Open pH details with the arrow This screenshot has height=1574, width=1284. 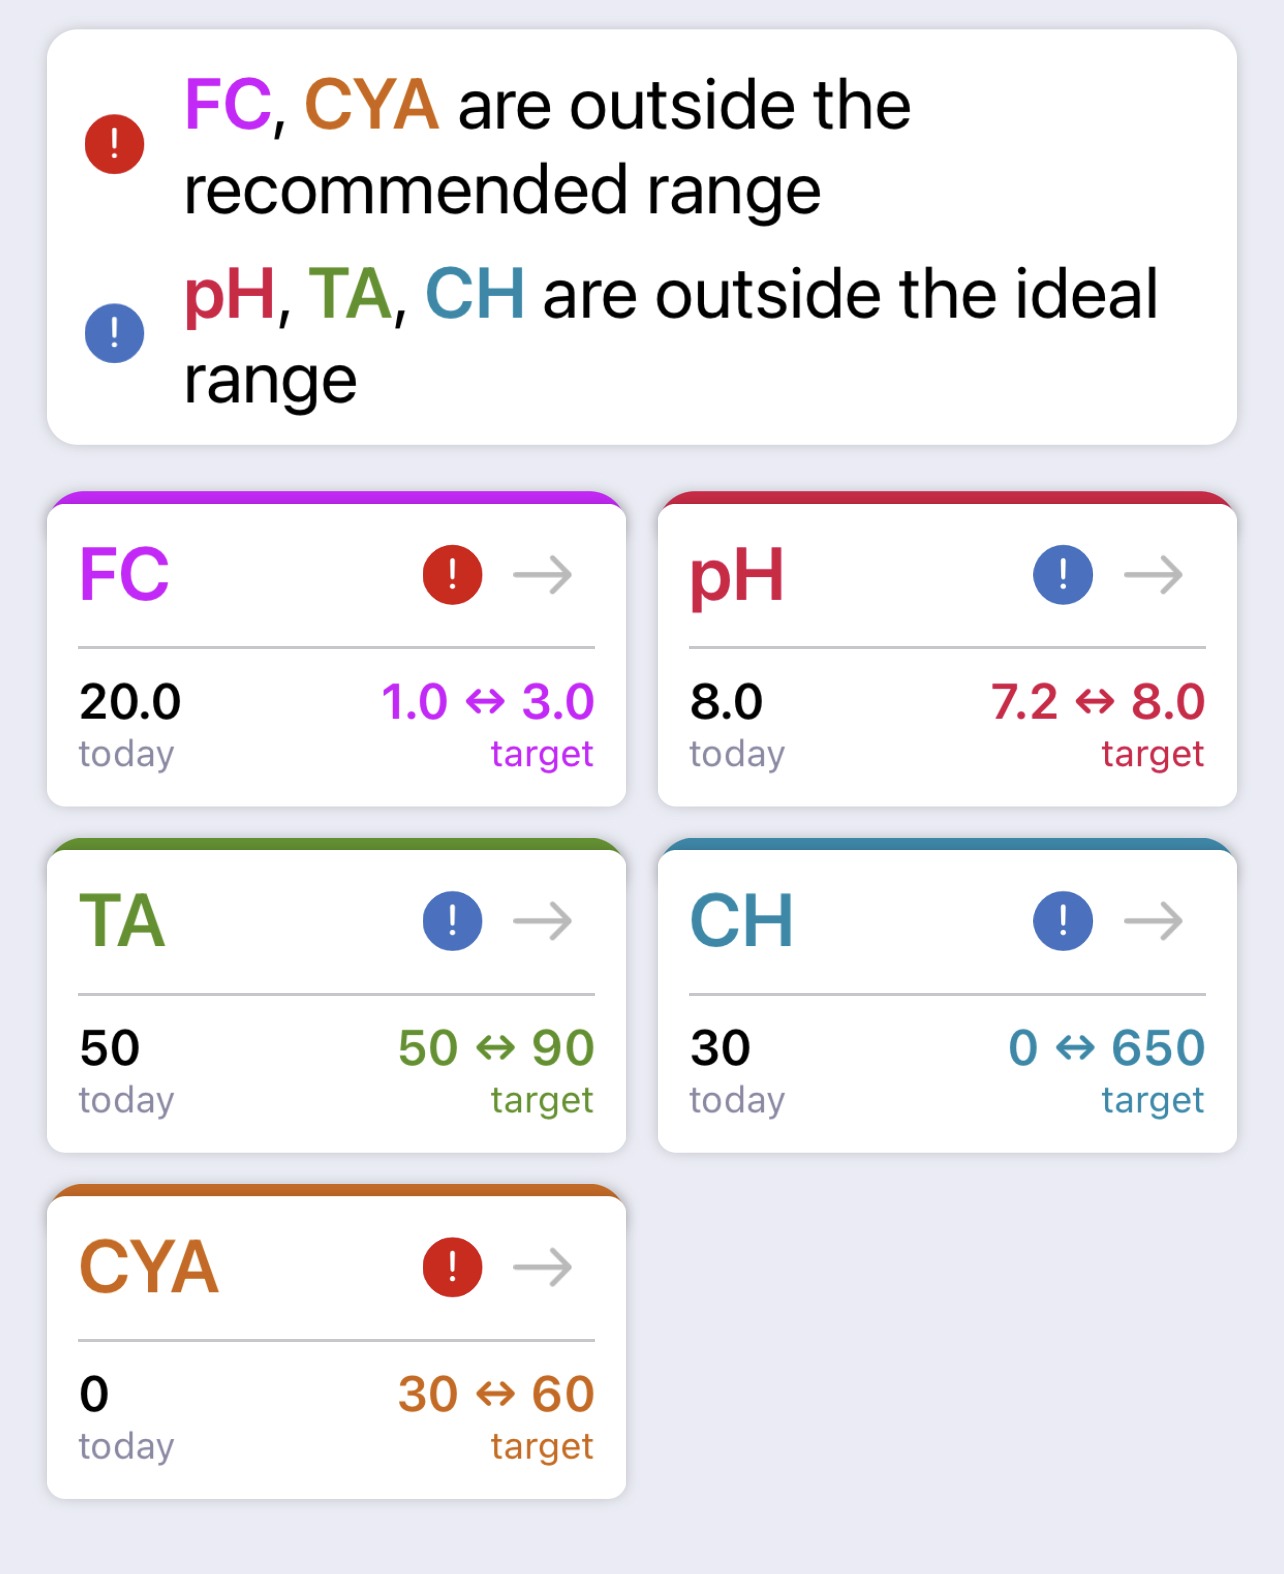pyautogui.click(x=1153, y=575)
